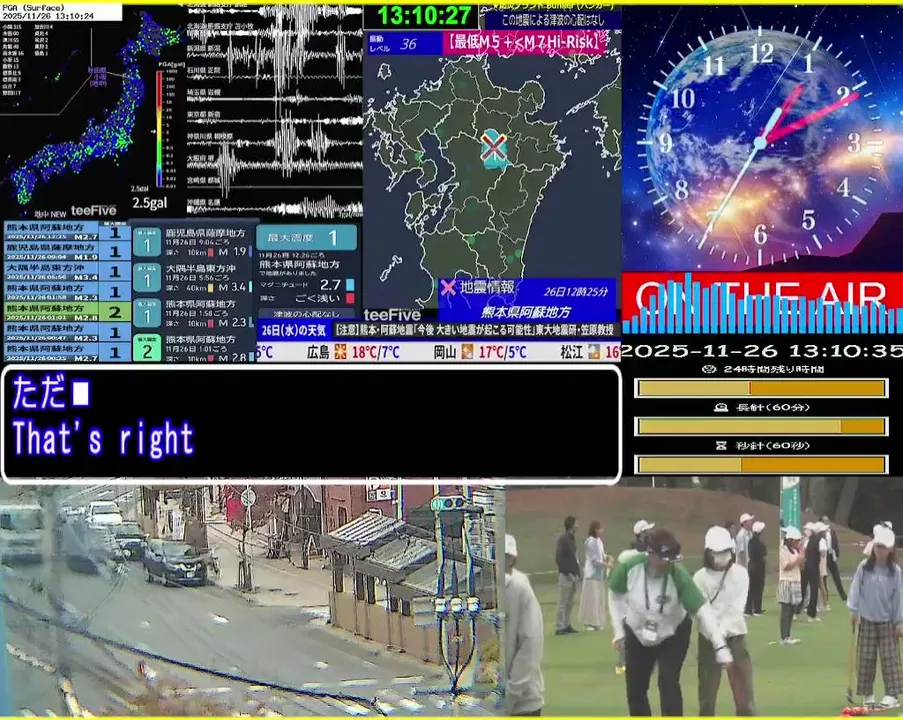
Task: Click the 最大震度 1 header banner
Action: [x=306, y=237]
